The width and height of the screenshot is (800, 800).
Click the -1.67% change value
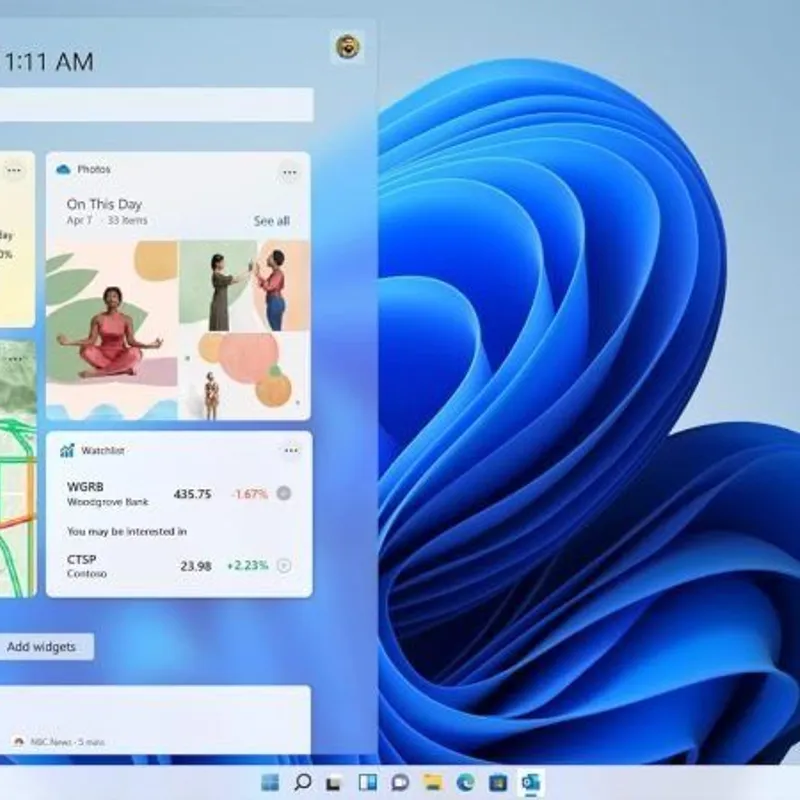(x=249, y=494)
